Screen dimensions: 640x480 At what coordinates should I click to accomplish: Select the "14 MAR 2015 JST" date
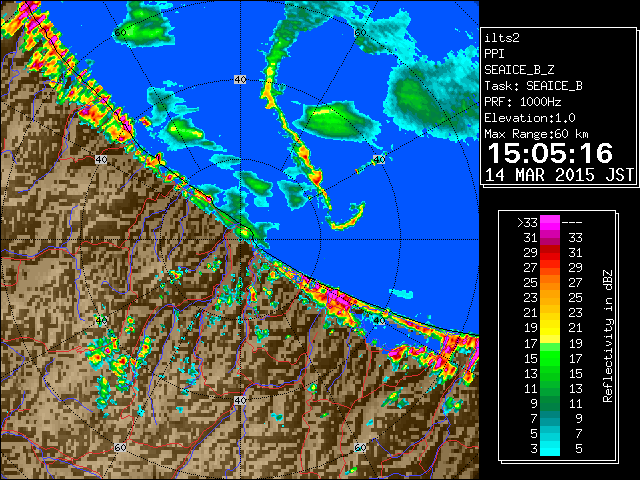559,175
